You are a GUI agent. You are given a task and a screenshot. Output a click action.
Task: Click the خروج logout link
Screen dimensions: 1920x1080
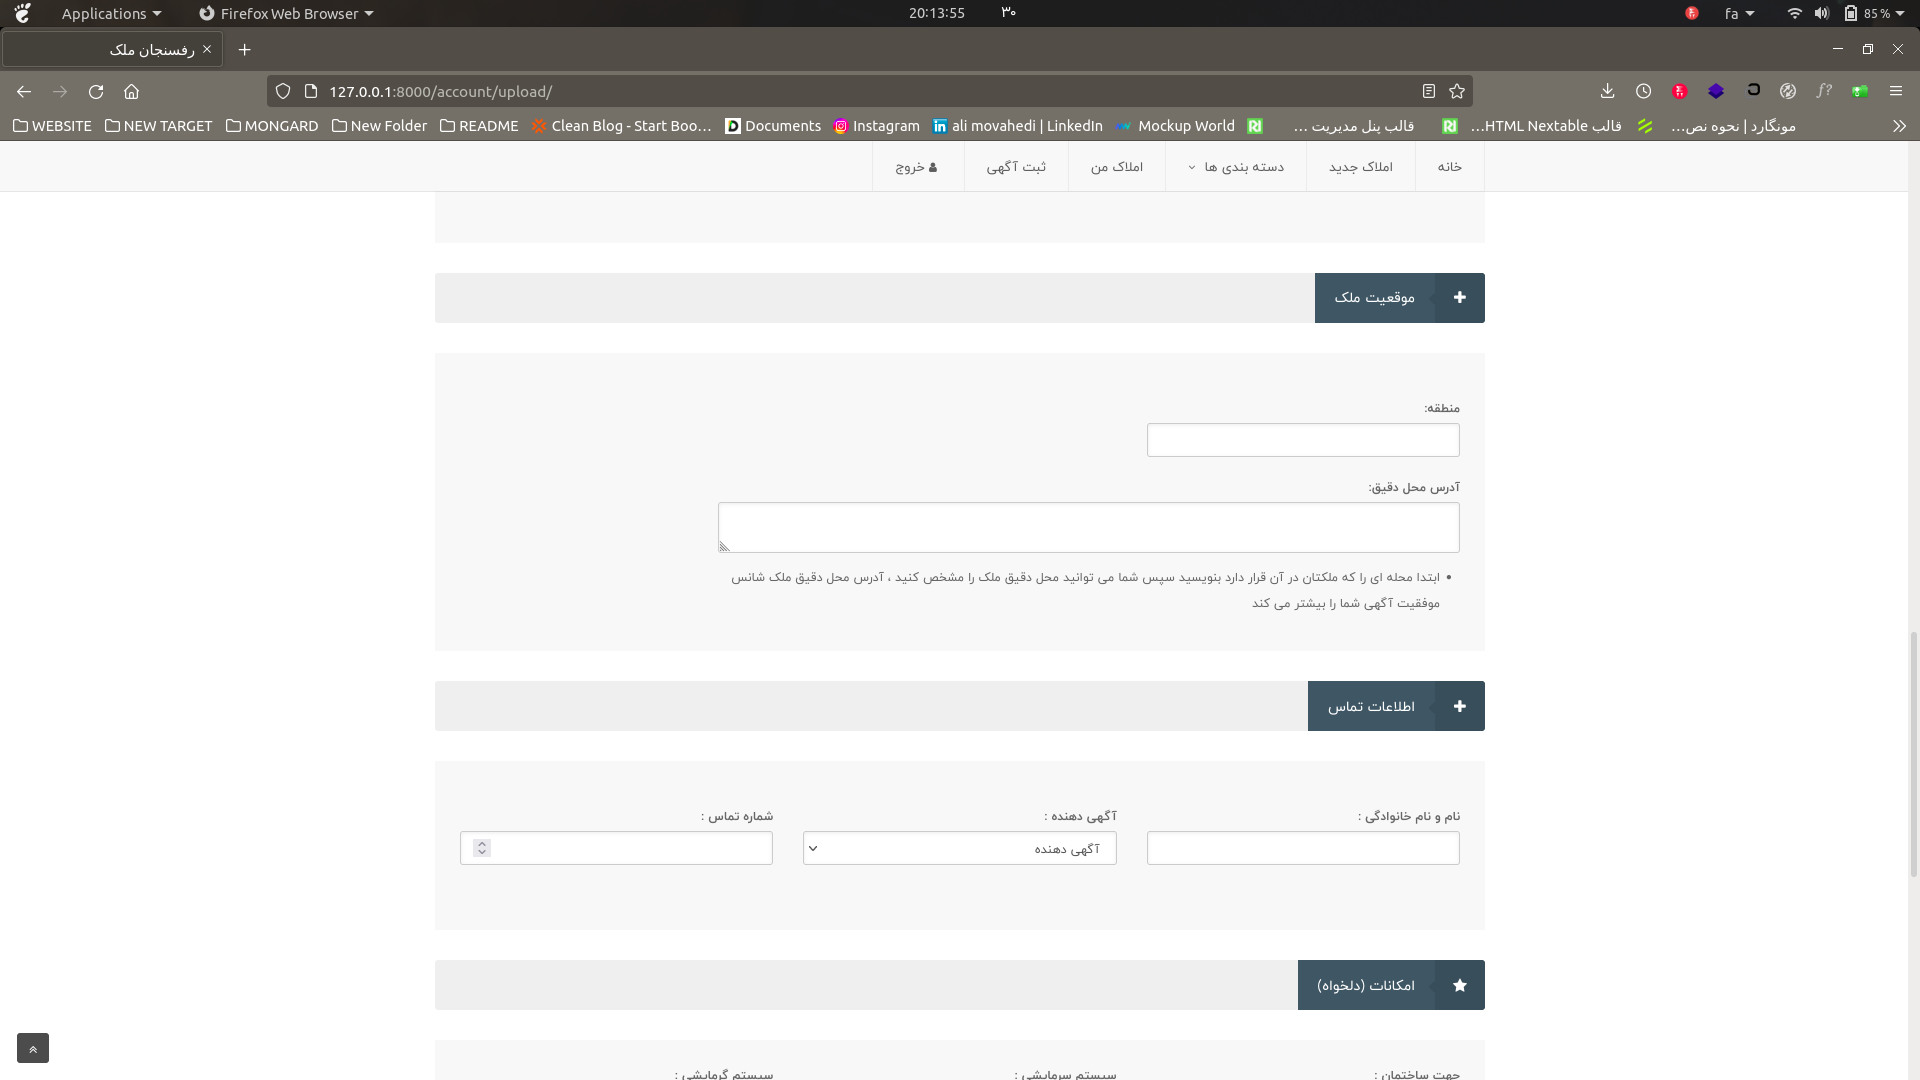916,167
